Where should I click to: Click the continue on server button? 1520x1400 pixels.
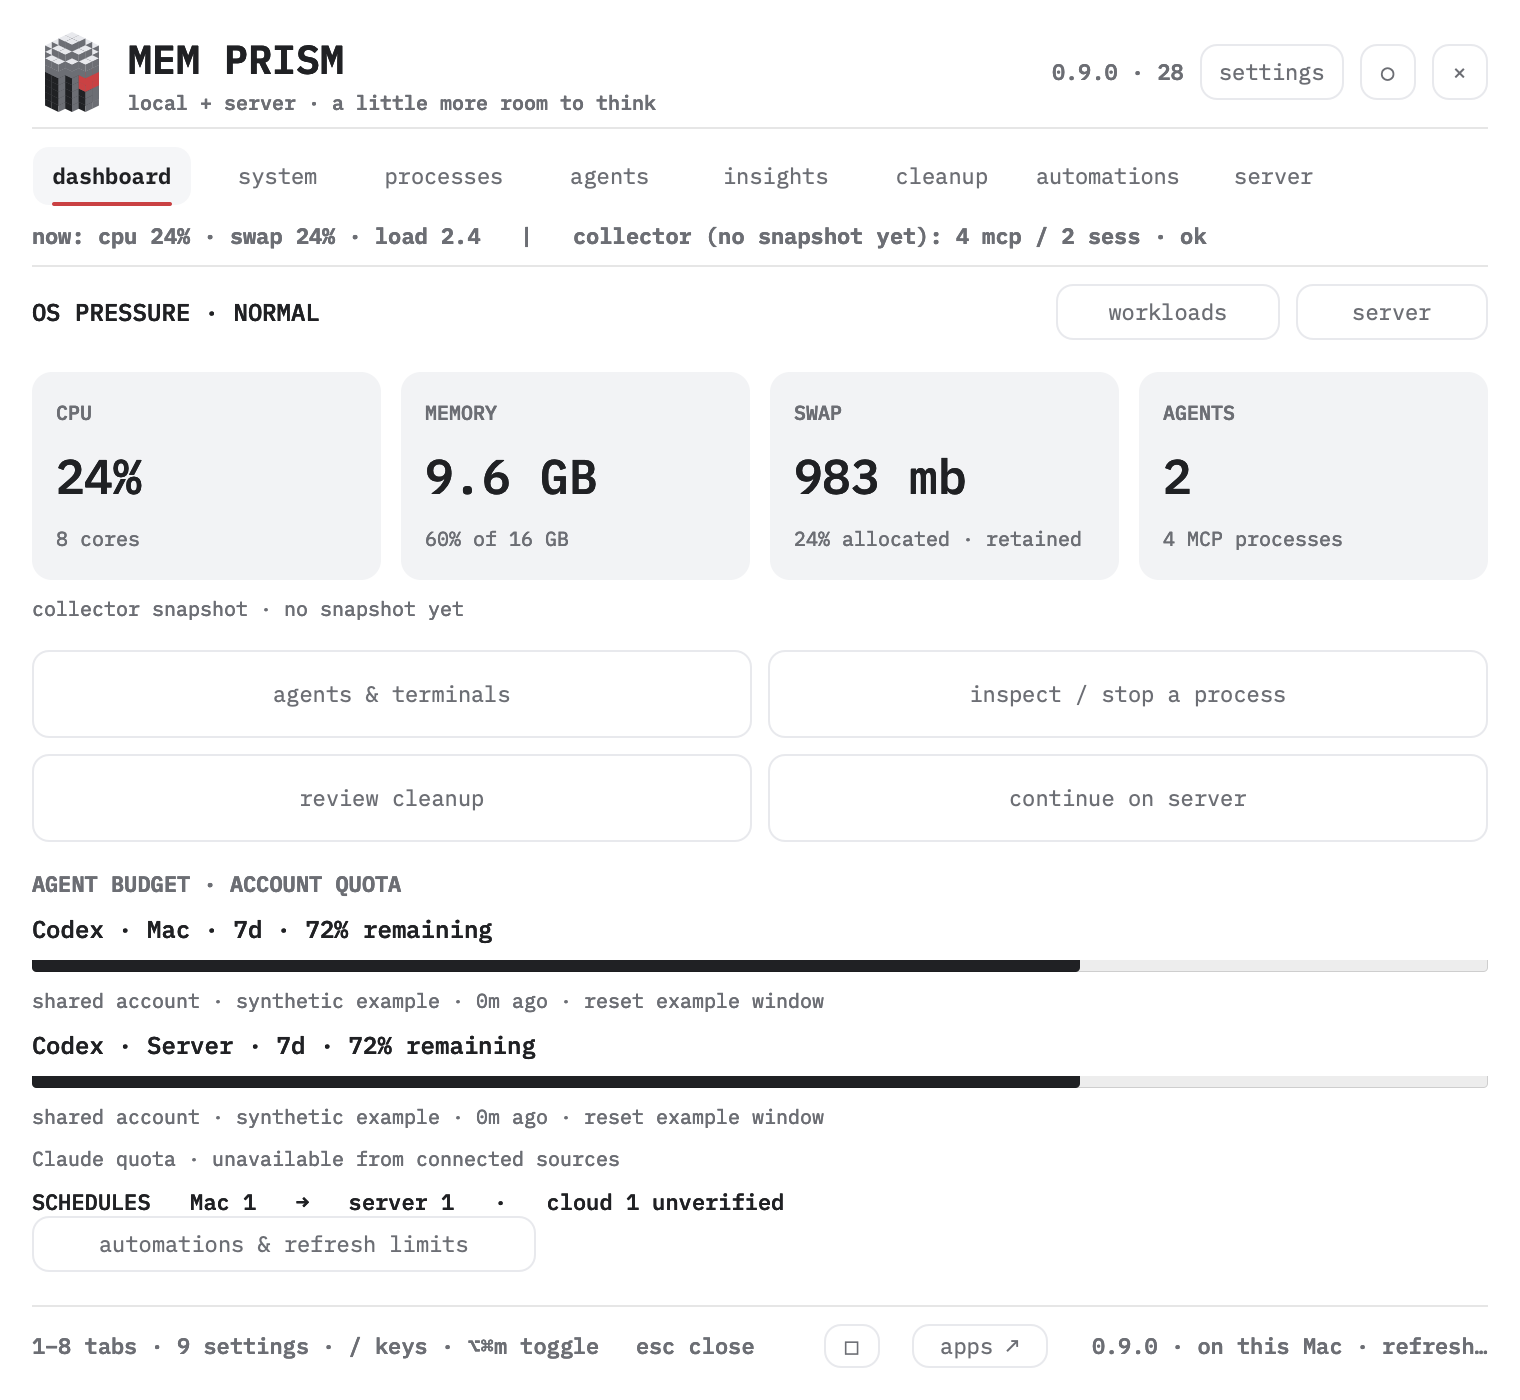pos(1128,798)
